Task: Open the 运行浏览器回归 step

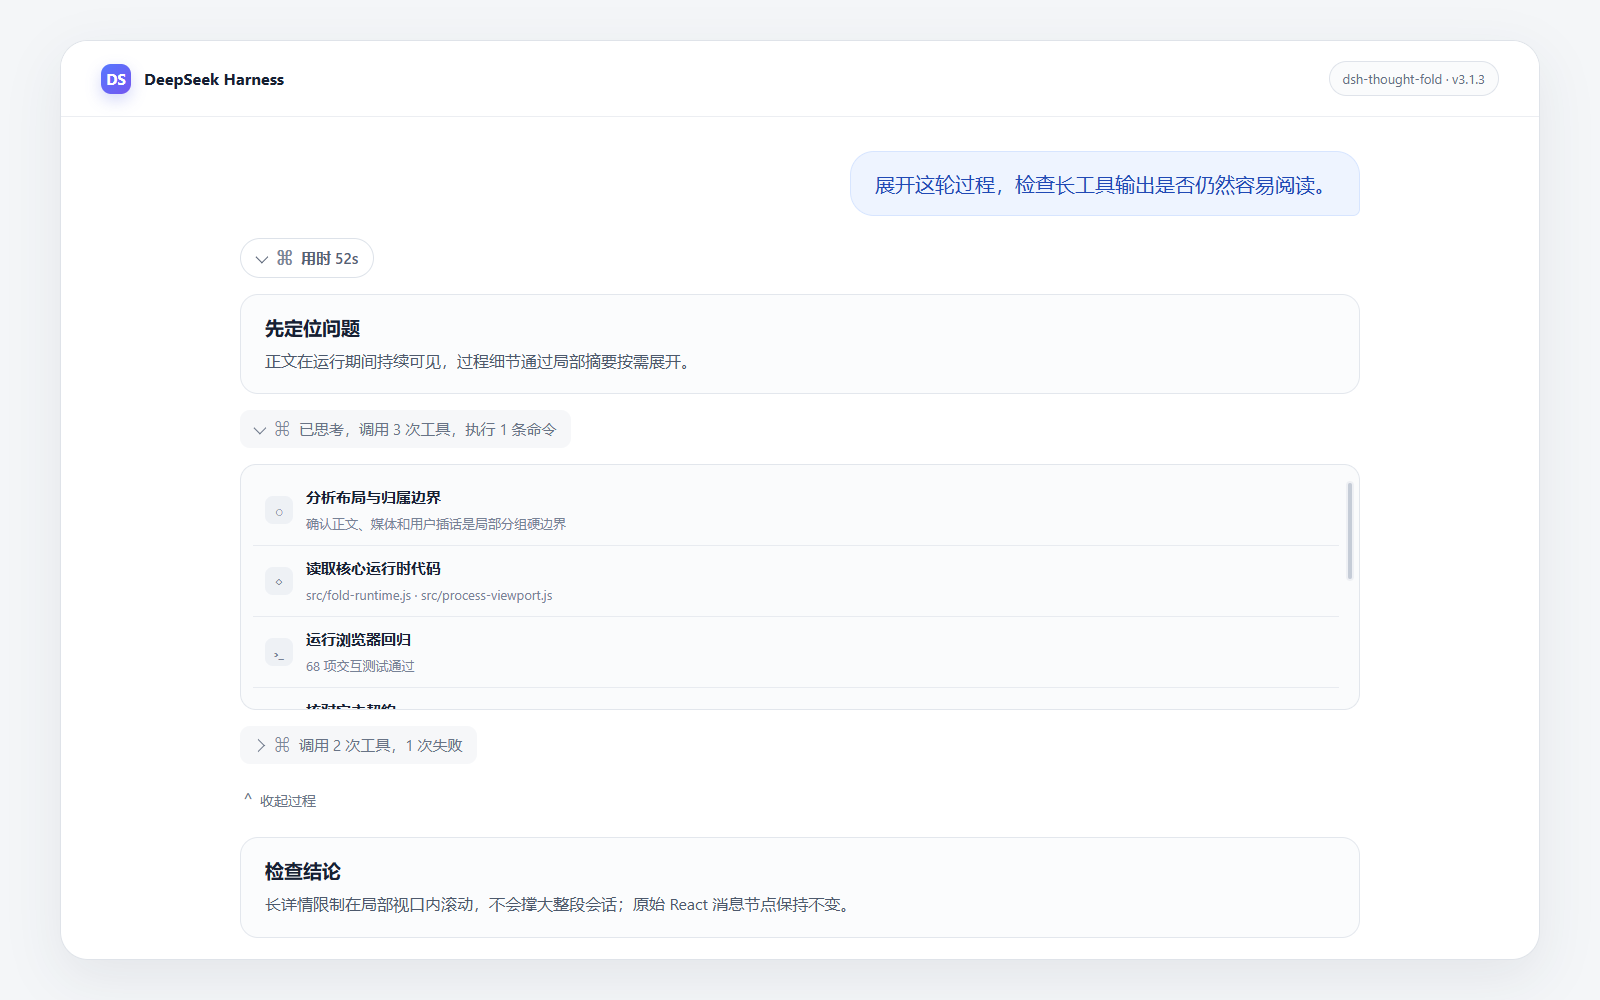Action: (x=796, y=652)
